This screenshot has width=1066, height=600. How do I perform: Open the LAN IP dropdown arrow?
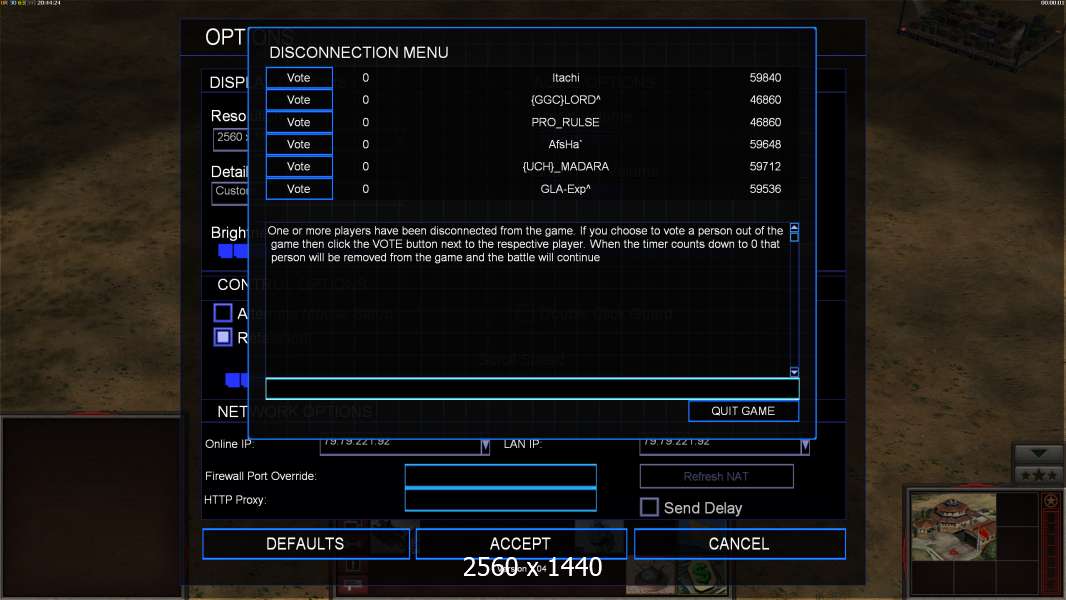805,446
